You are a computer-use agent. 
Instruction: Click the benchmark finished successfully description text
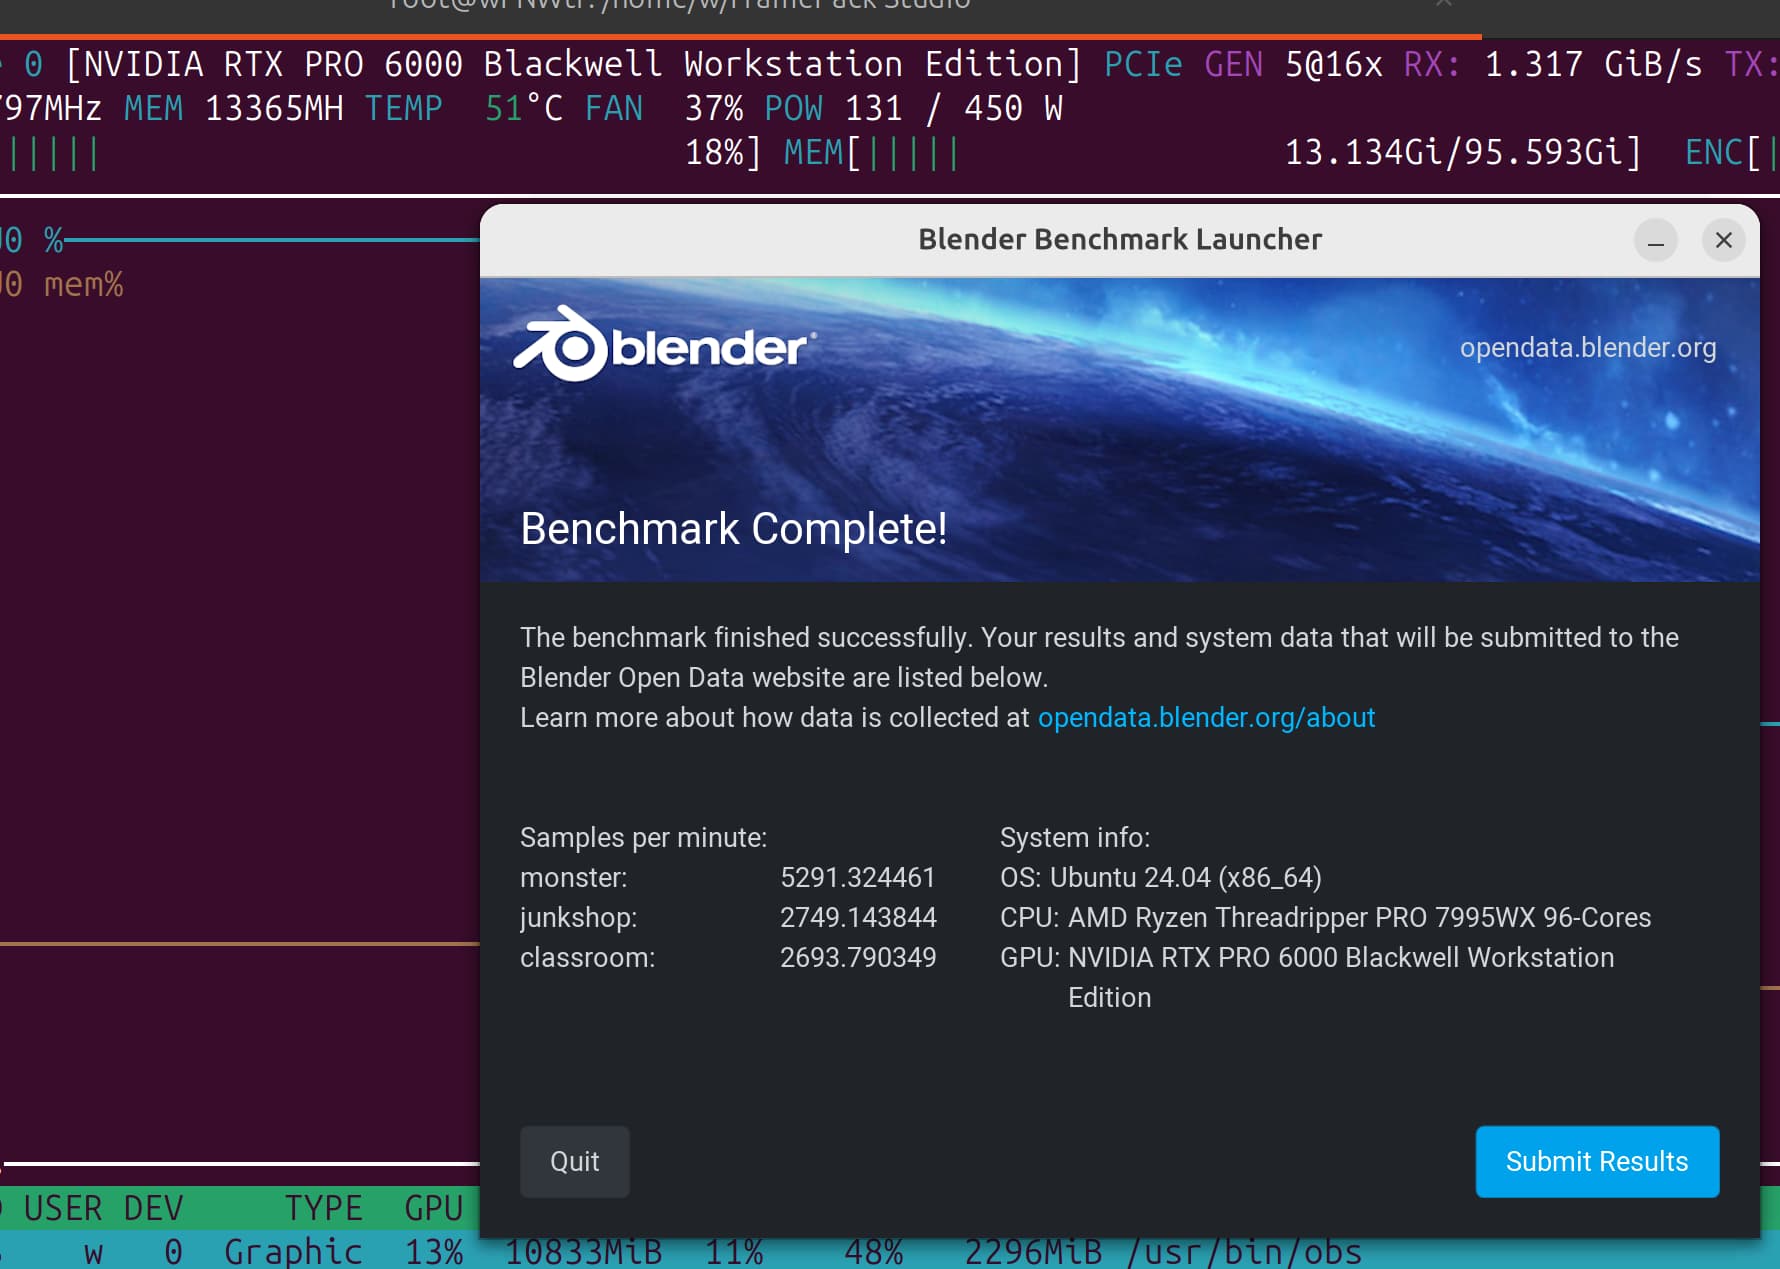1099,657
